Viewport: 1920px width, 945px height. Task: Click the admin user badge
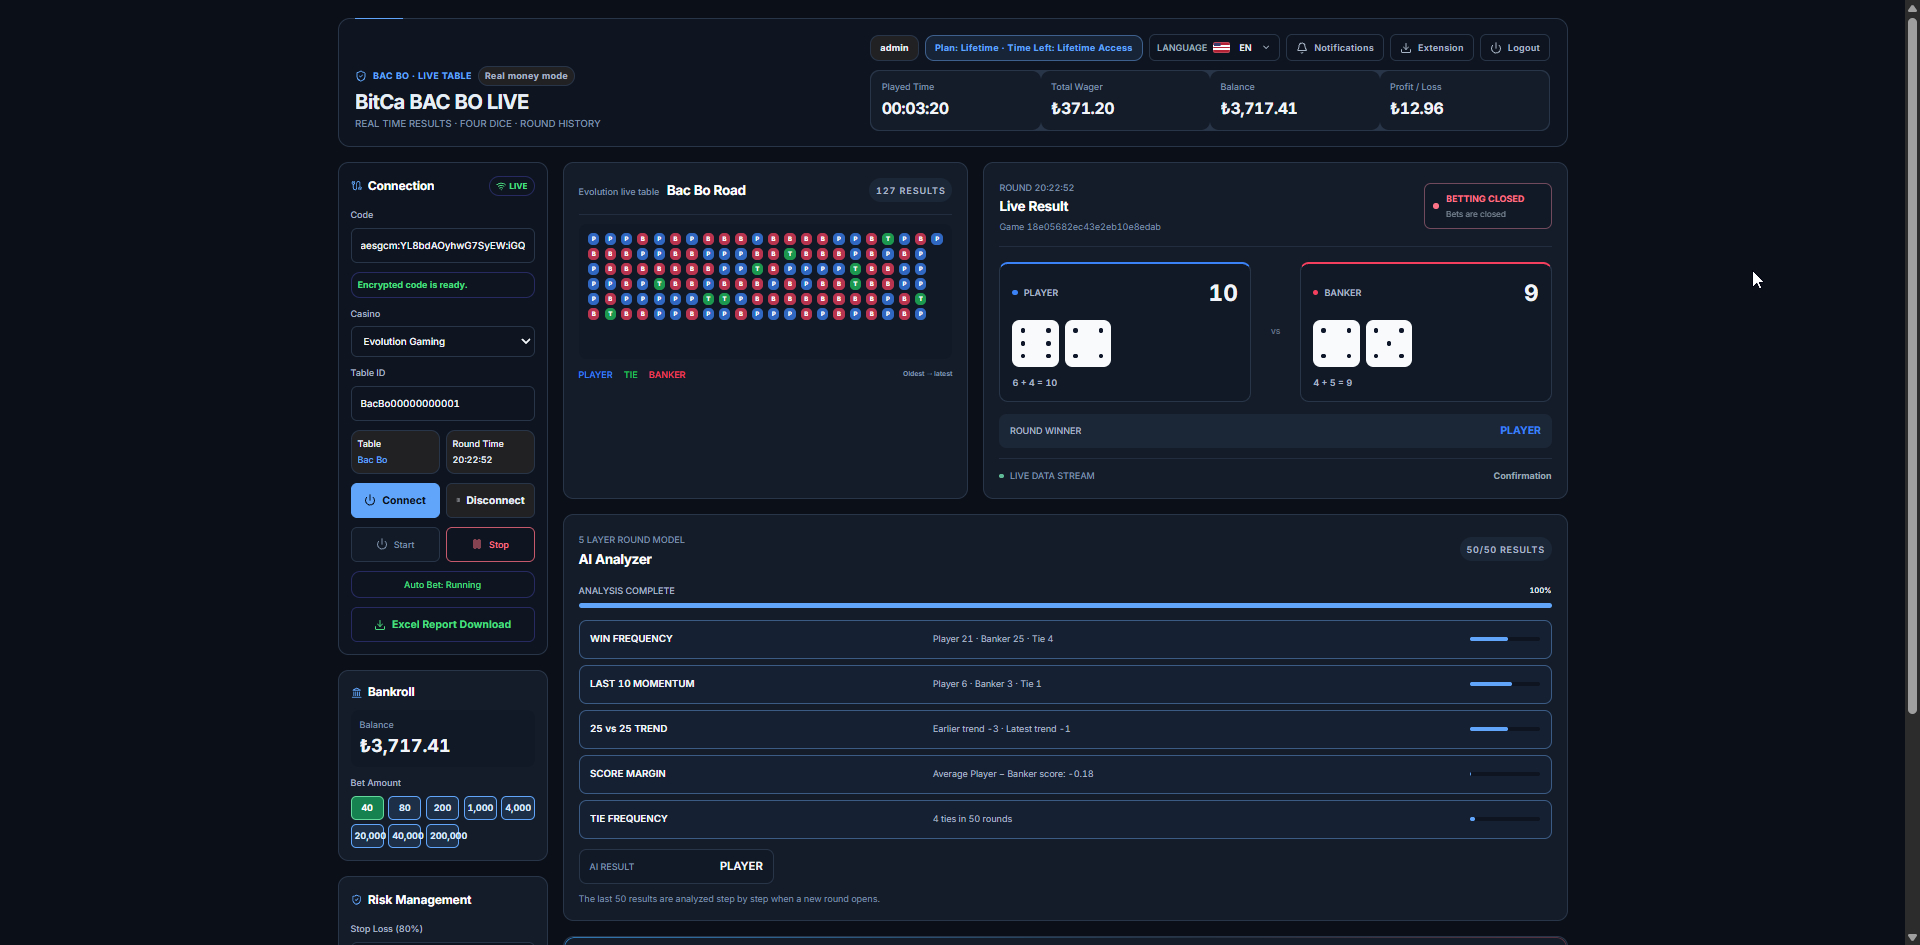(x=894, y=48)
